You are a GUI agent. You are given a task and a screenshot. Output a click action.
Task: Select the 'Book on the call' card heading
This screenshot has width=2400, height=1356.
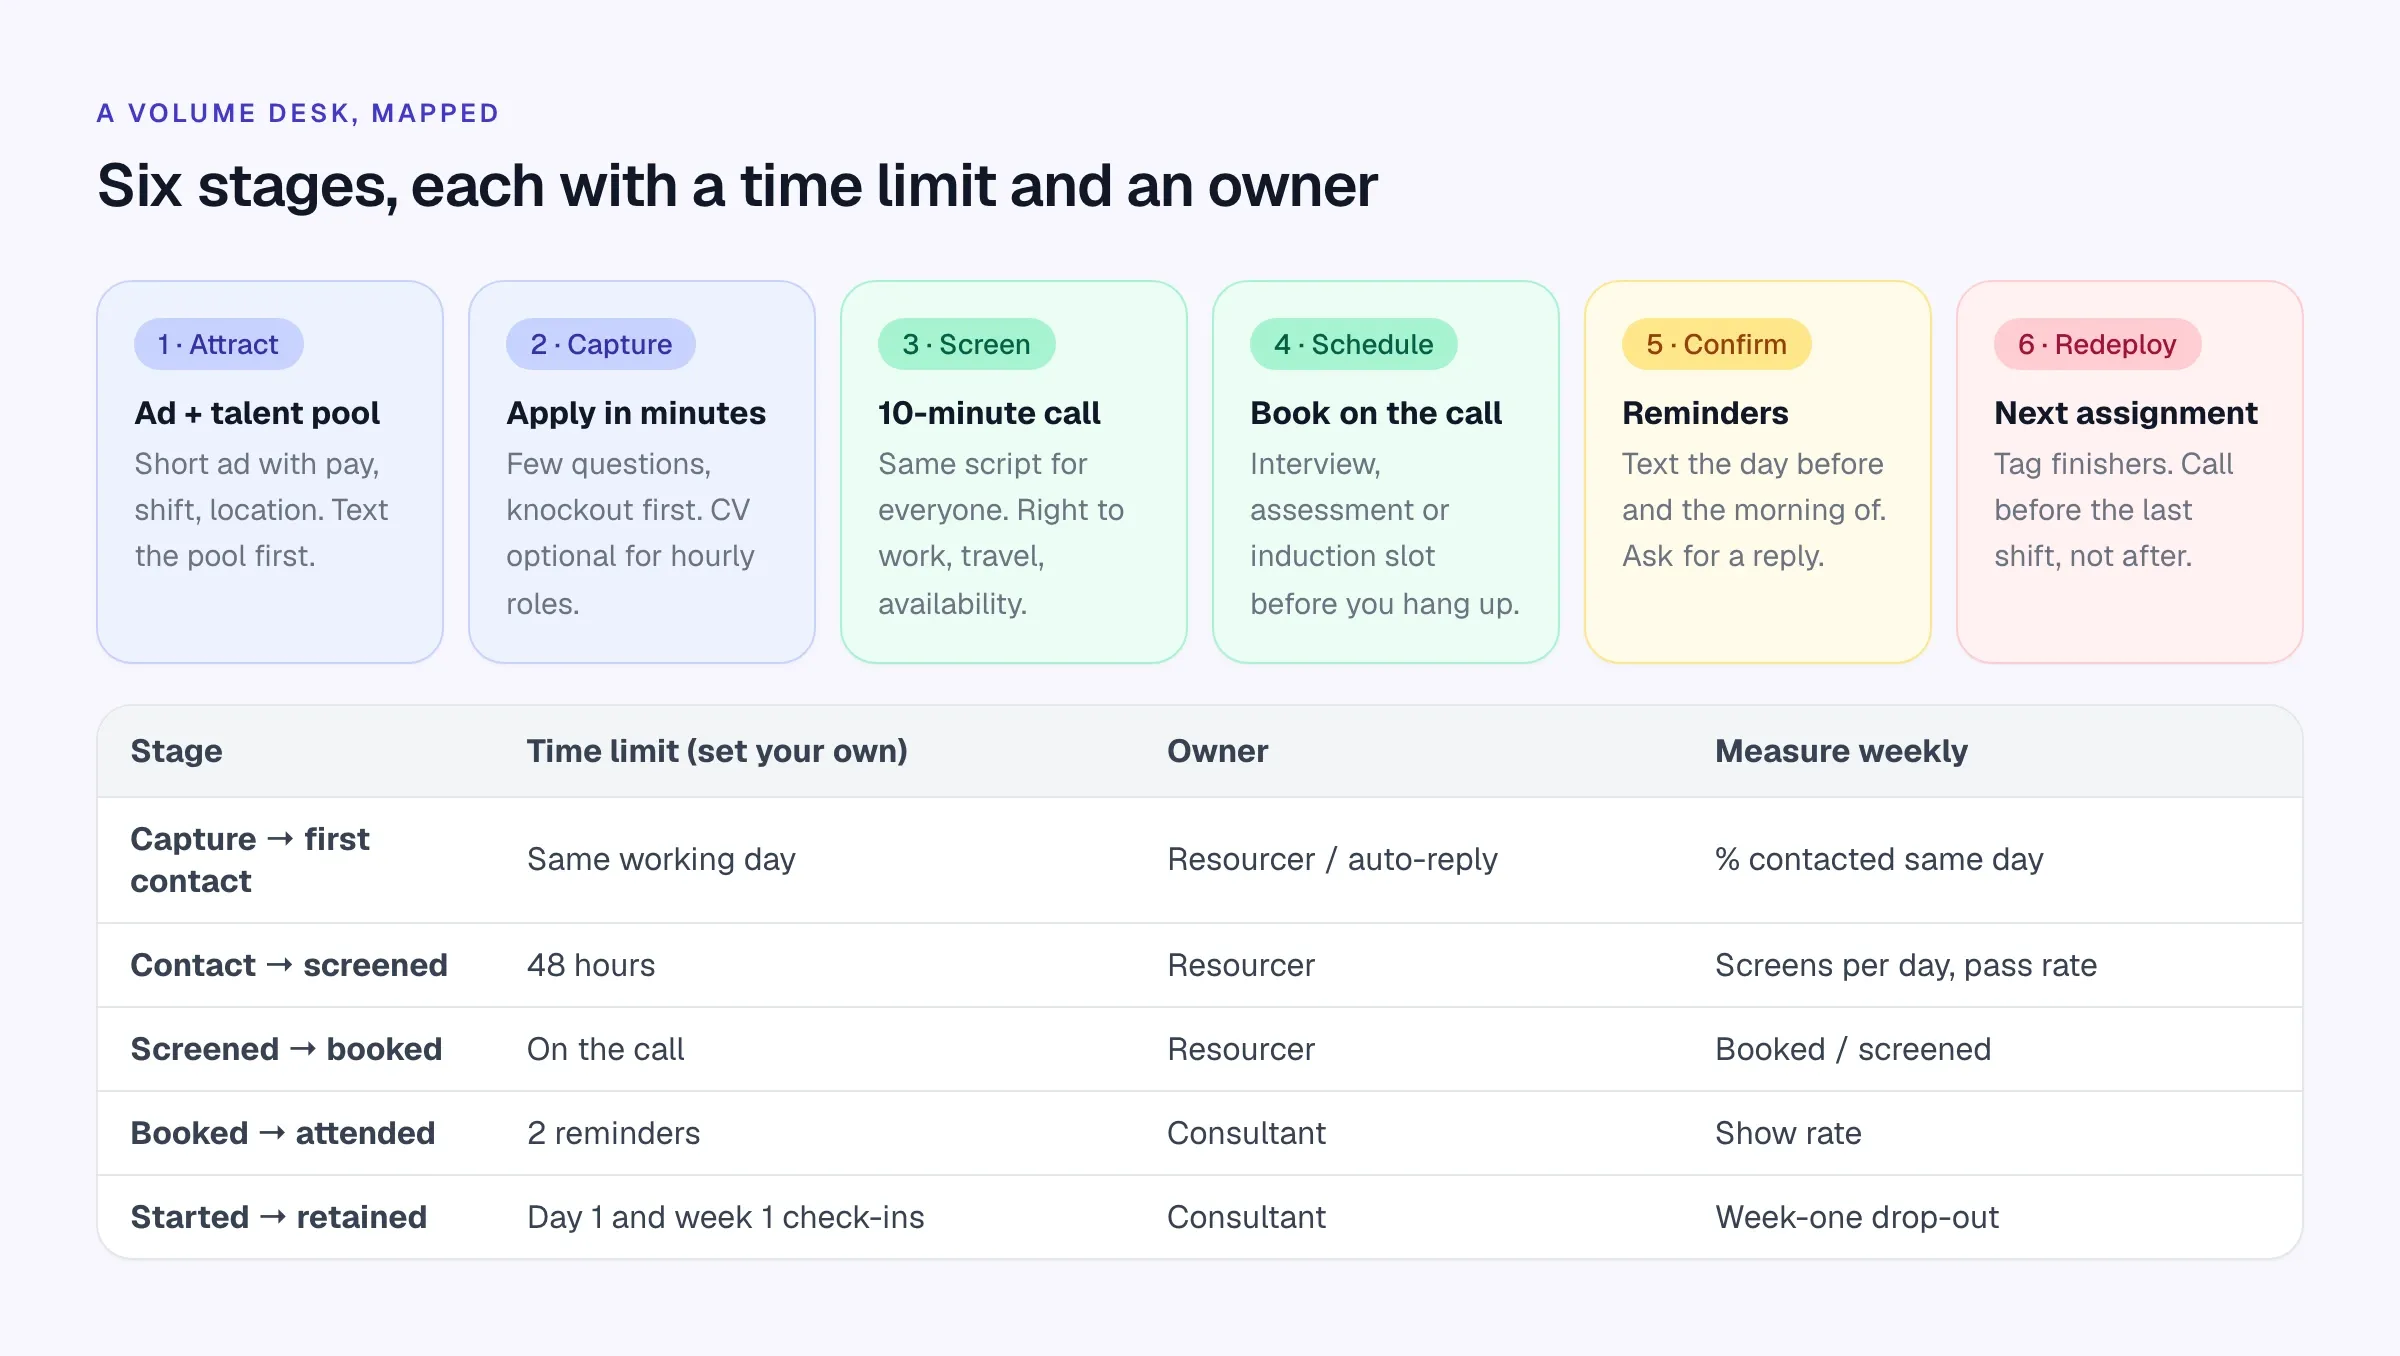point(1376,413)
